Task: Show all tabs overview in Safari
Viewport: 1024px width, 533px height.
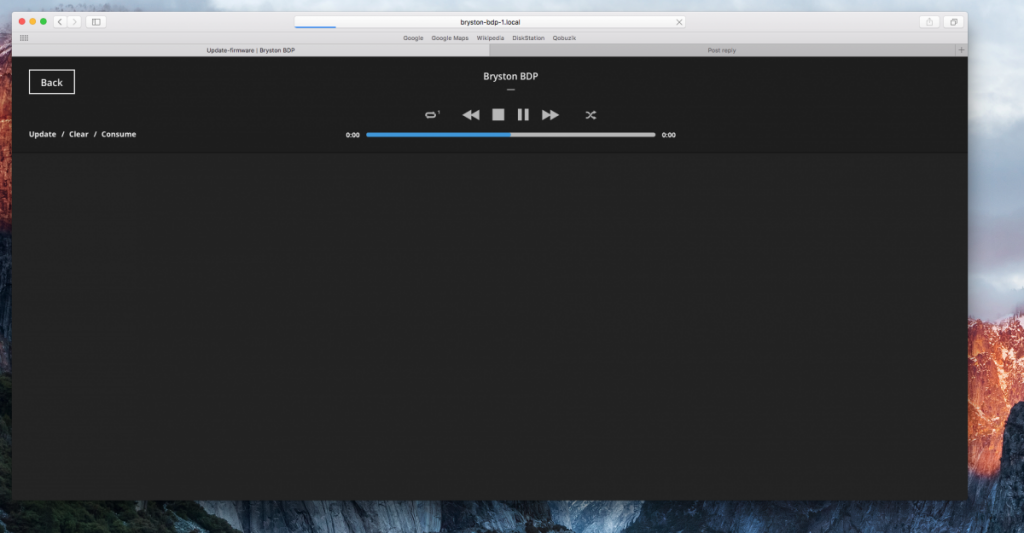Action: click(953, 22)
